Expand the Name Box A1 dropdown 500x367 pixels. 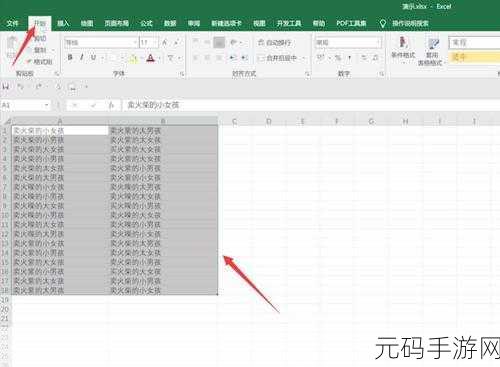coord(47,105)
